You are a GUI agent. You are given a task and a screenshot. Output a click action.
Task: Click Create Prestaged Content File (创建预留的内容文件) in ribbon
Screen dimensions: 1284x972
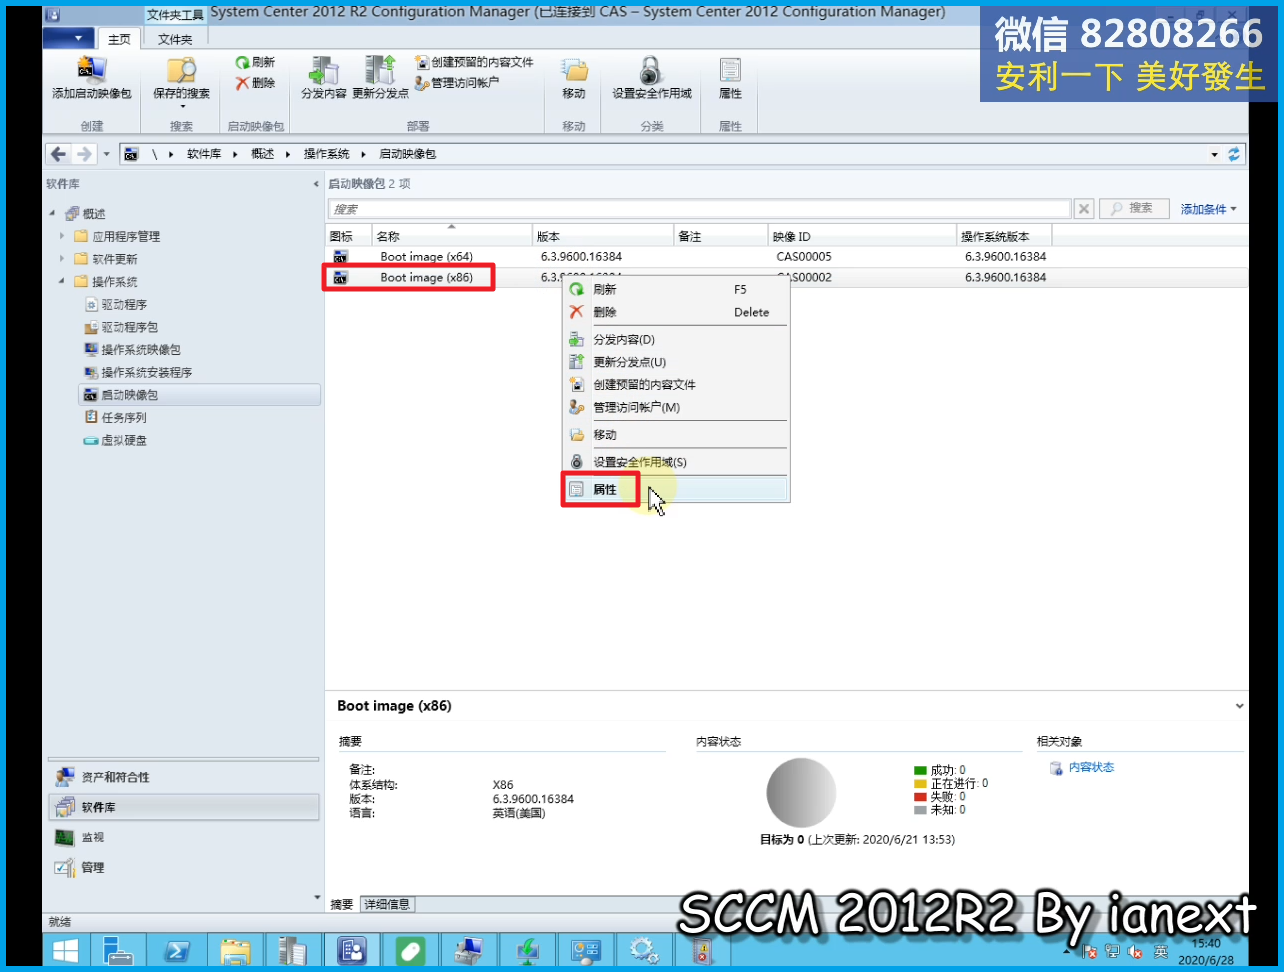point(474,62)
